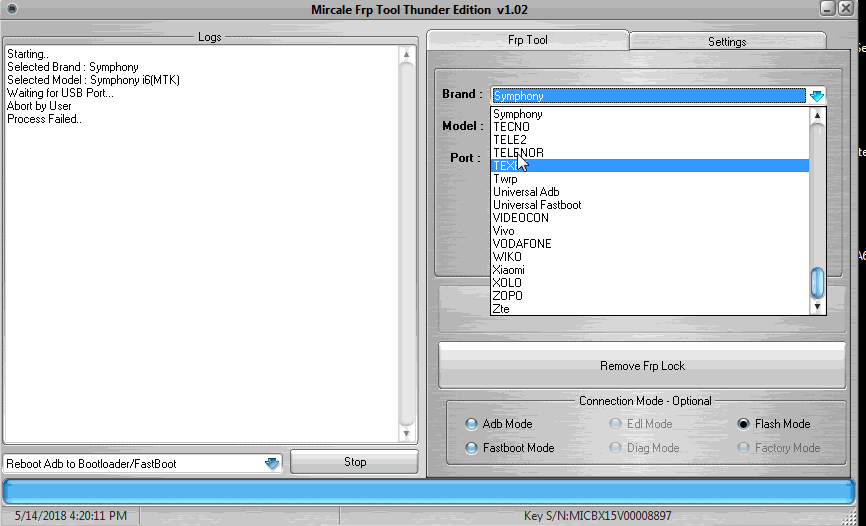Click the 'Abort by User' log line
The width and height of the screenshot is (866, 526).
39,106
